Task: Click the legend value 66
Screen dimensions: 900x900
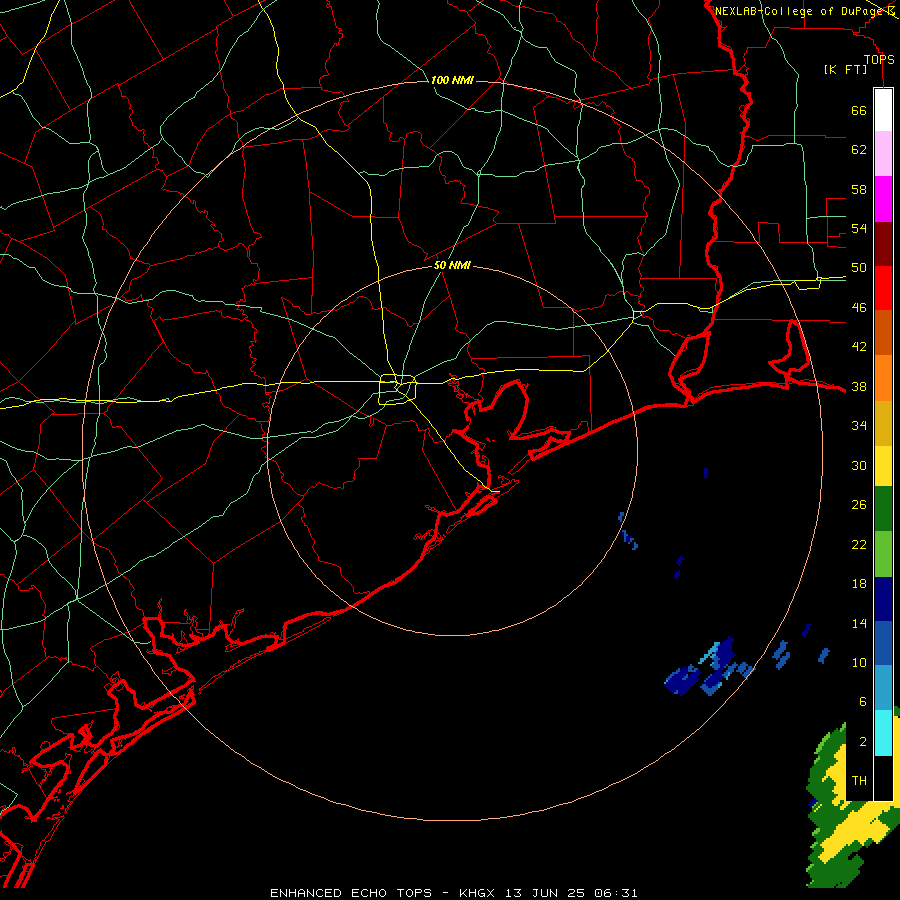Action: (x=859, y=110)
